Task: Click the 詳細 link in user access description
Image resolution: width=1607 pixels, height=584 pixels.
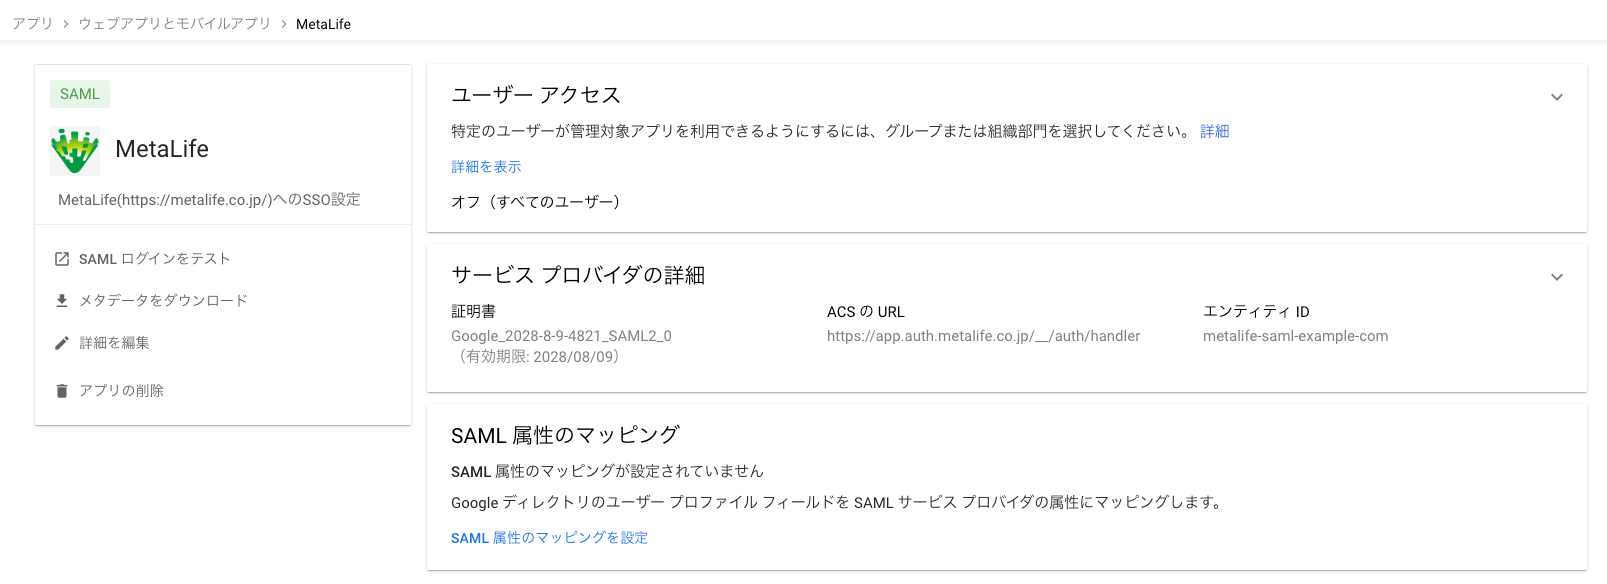Action: tap(1214, 131)
